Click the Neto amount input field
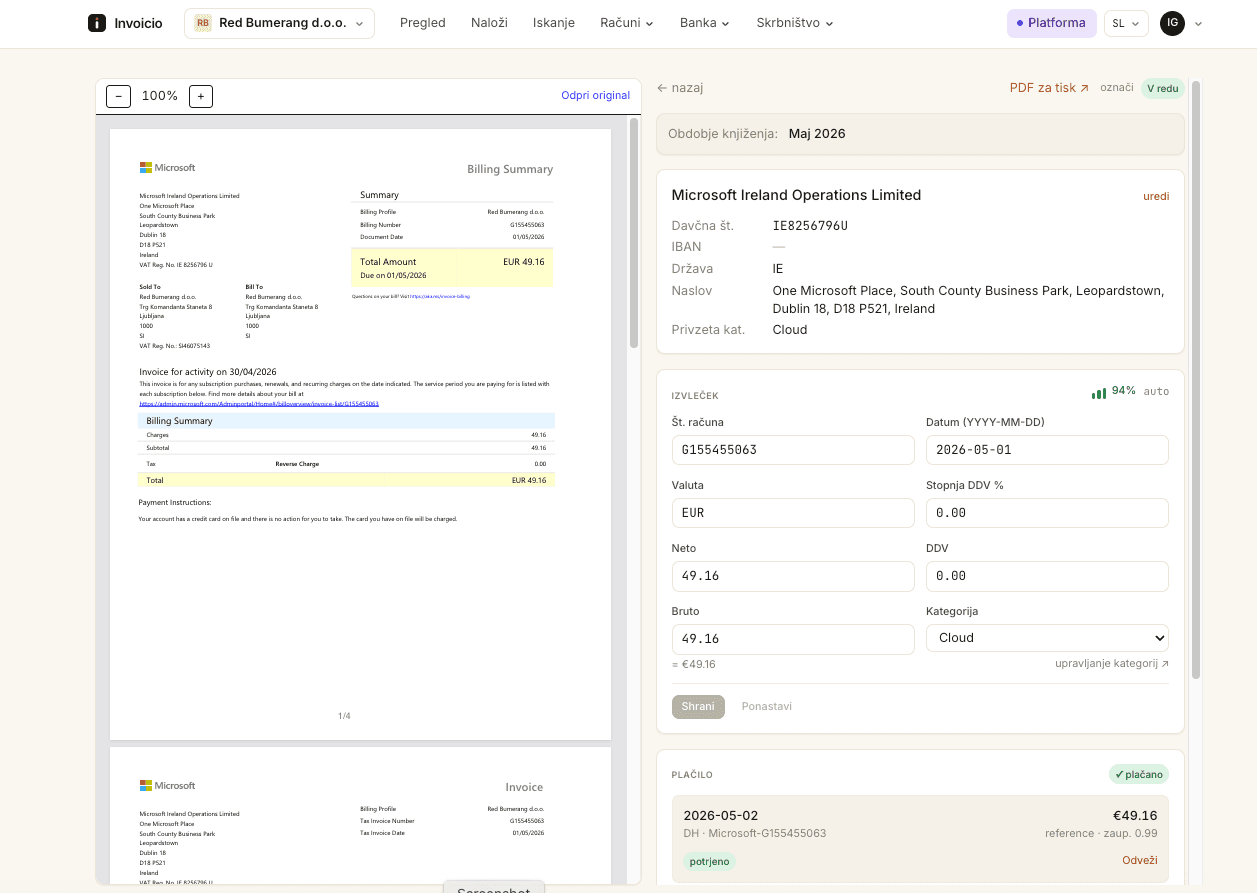1257x893 pixels. tap(793, 576)
